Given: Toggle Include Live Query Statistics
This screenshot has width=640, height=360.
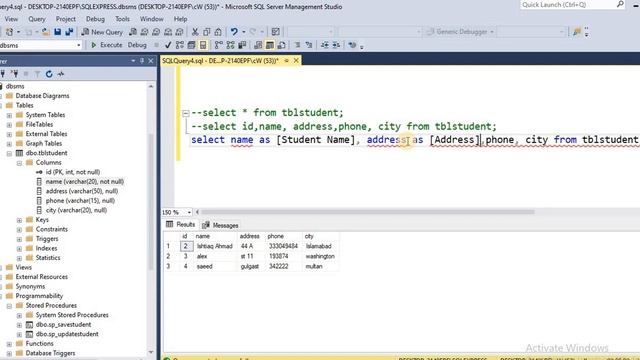Looking at the screenshot, I should (x=231, y=45).
